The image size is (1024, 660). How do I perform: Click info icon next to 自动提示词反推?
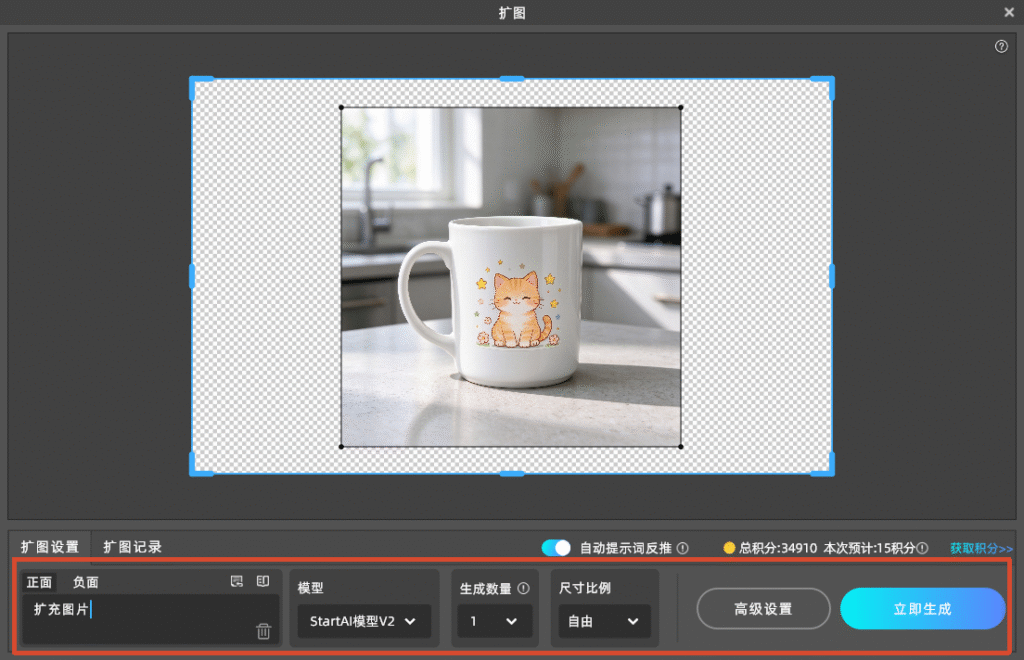683,548
